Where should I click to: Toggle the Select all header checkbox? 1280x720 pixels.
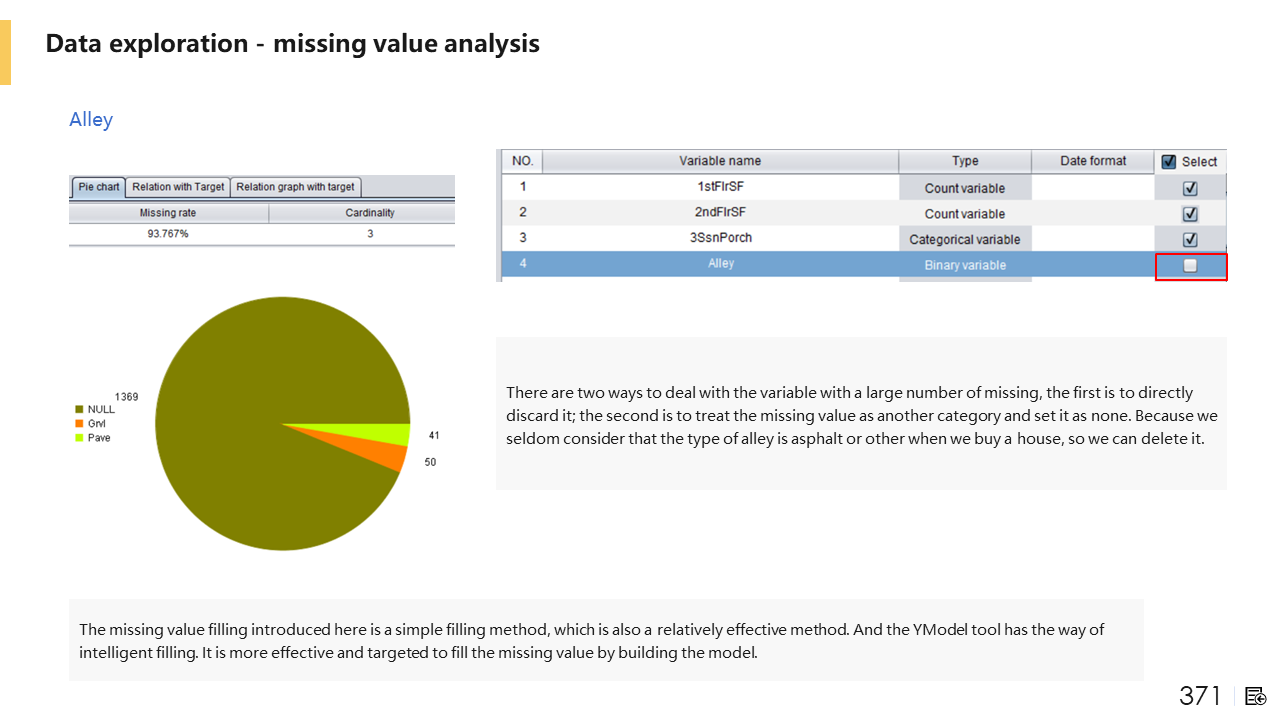coord(1169,161)
